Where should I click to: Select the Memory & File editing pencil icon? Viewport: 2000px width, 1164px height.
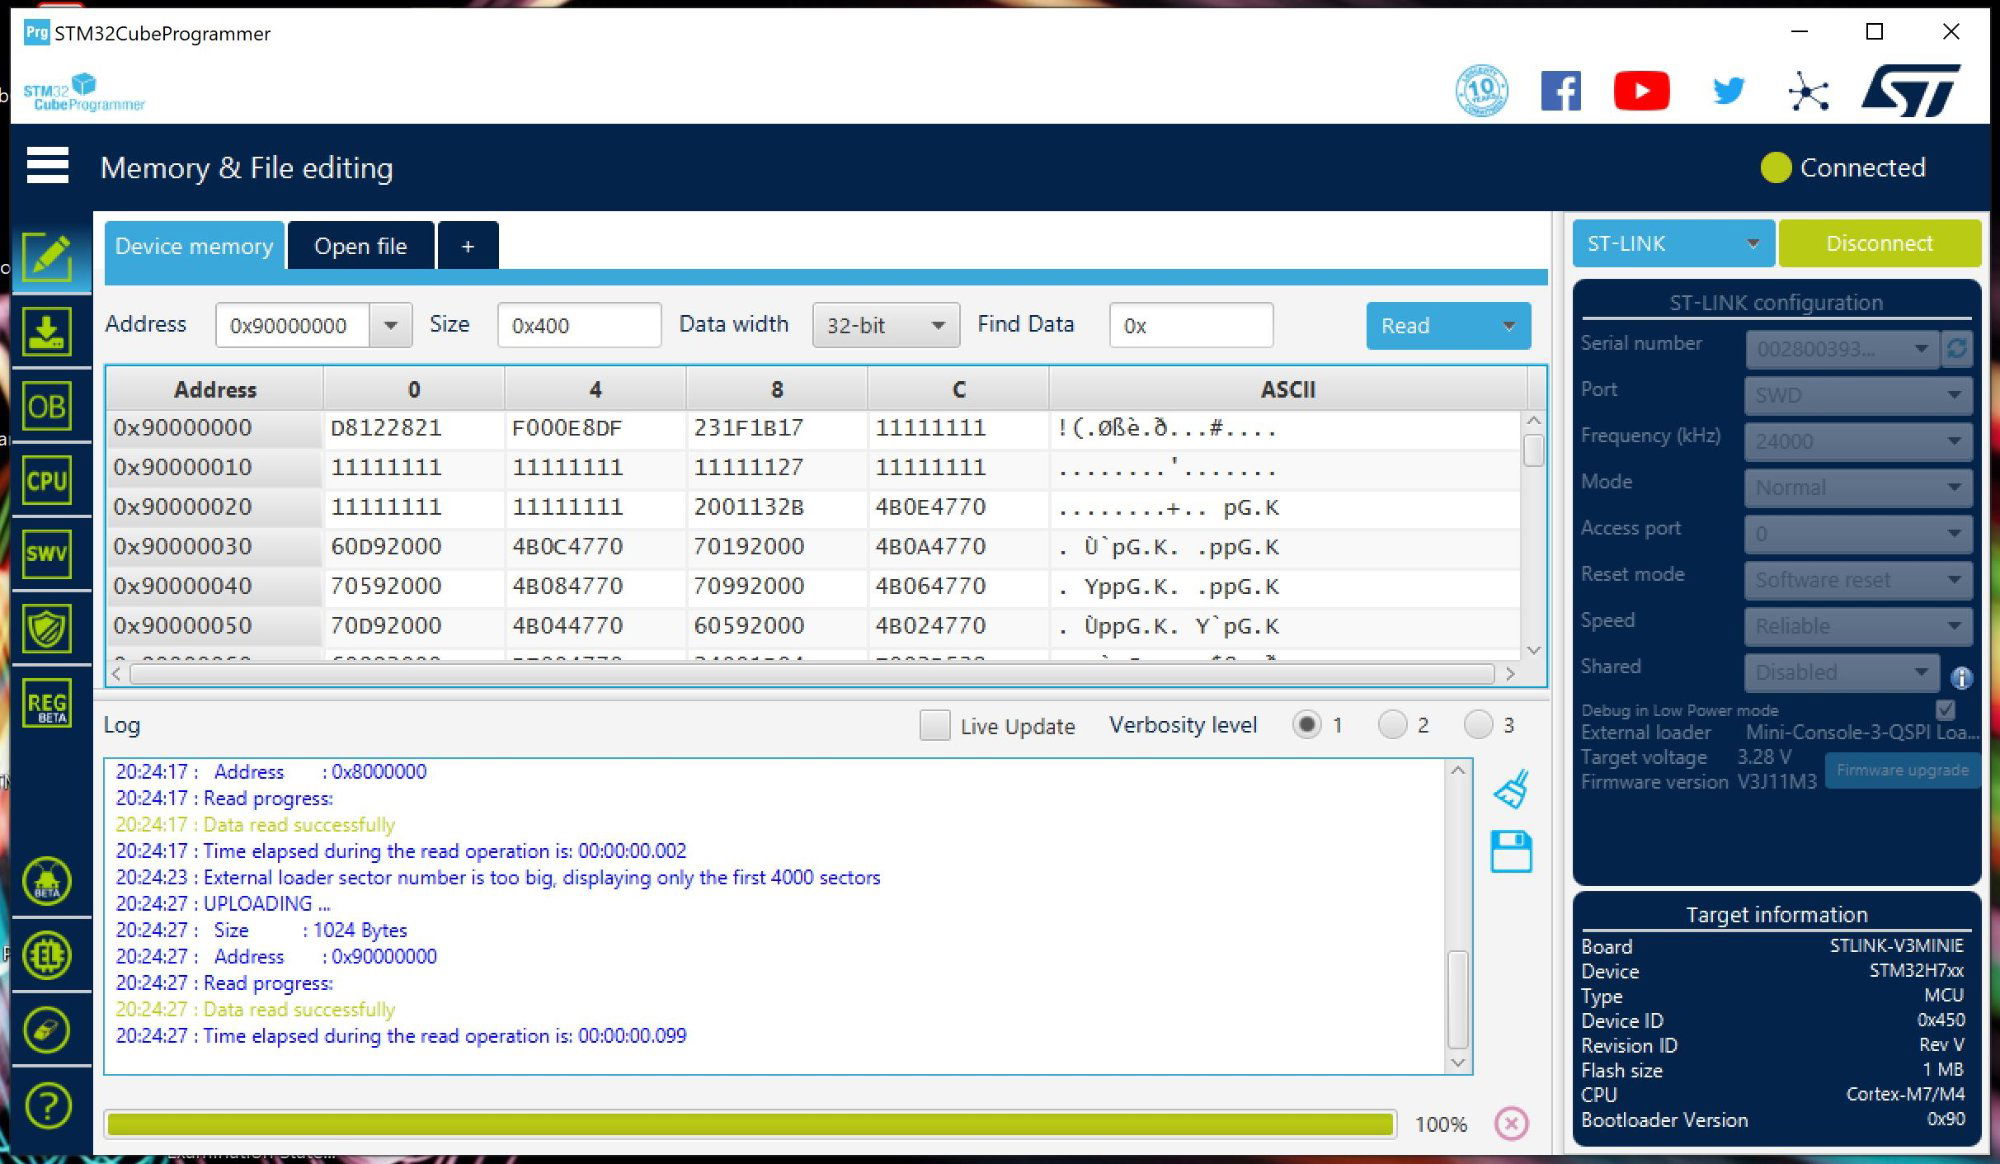tap(47, 257)
